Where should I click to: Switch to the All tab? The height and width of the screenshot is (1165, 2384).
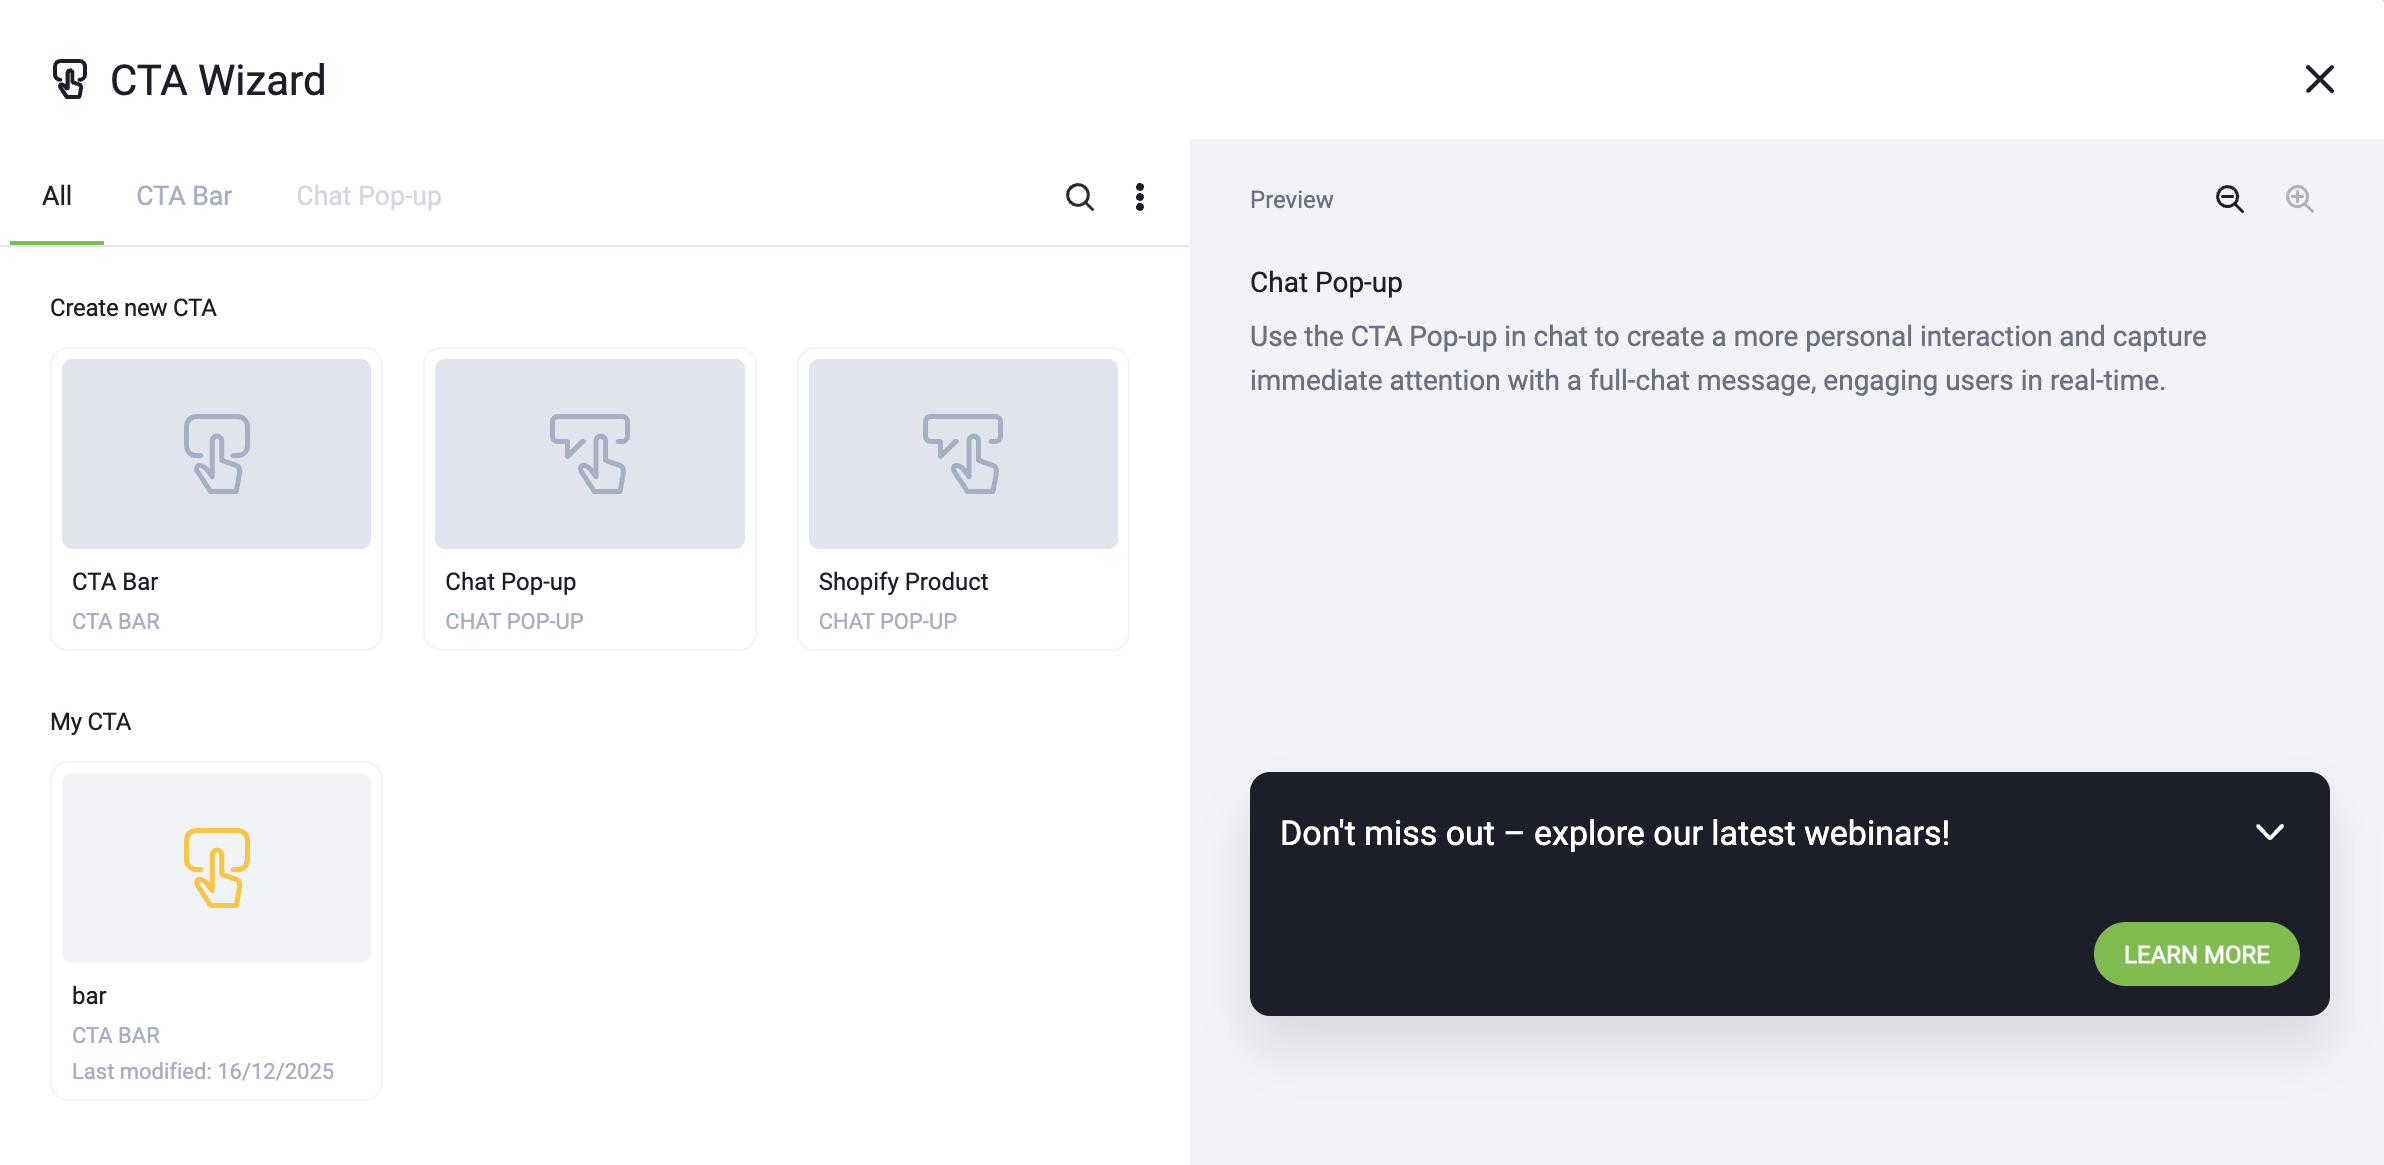[x=57, y=196]
